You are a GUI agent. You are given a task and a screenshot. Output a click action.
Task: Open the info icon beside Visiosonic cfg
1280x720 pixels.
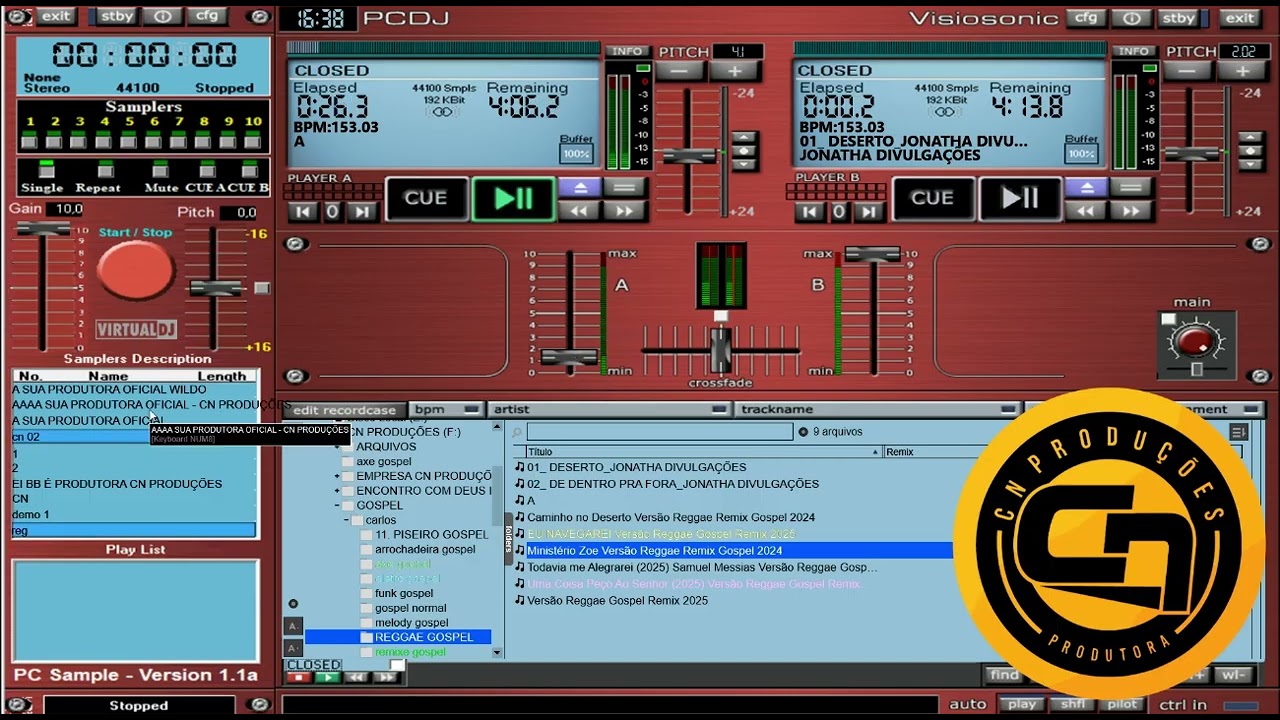(1131, 18)
